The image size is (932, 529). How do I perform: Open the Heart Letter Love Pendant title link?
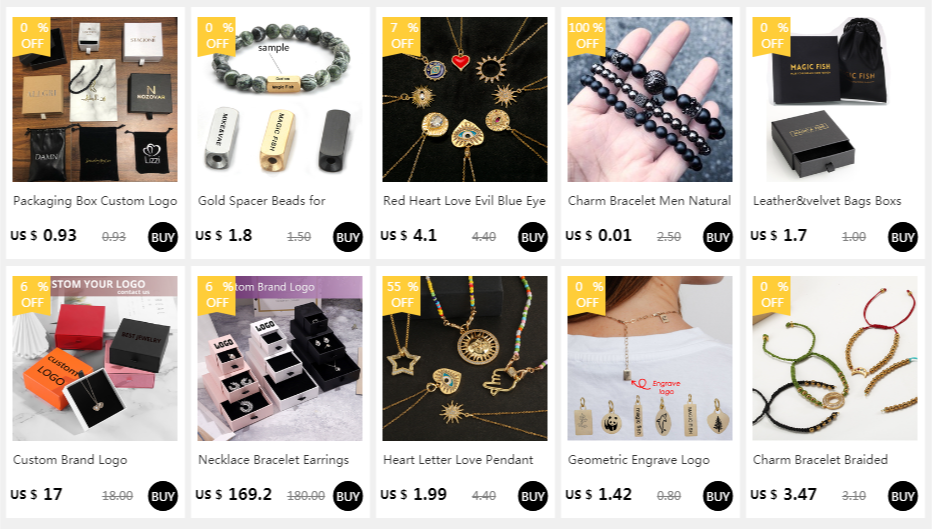pyautogui.click(x=458, y=460)
